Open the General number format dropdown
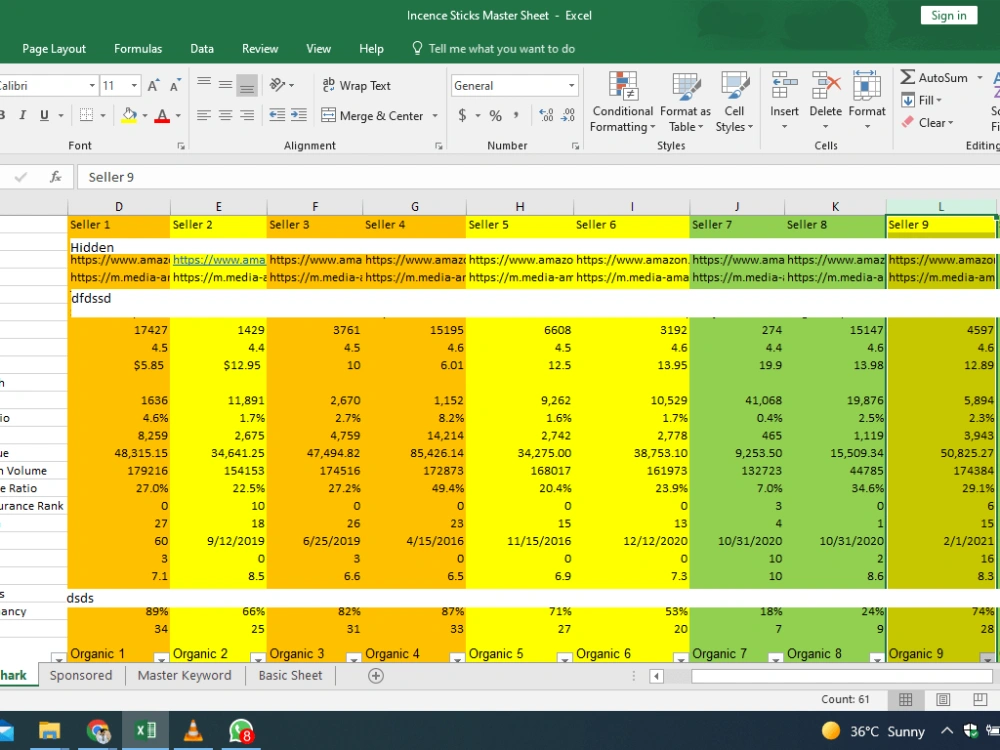This screenshot has height=750, width=1000. coord(571,85)
